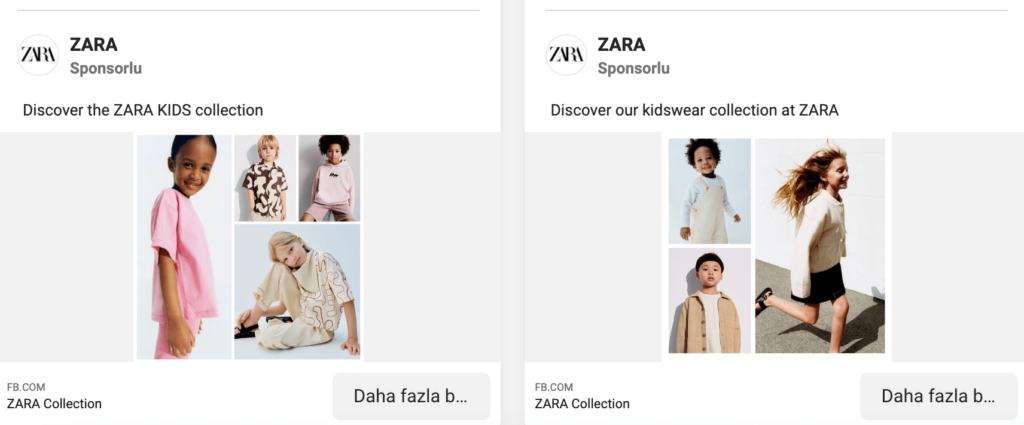Click the ZARA logo in the right ad
The height and width of the screenshot is (425, 1024).
tap(566, 55)
